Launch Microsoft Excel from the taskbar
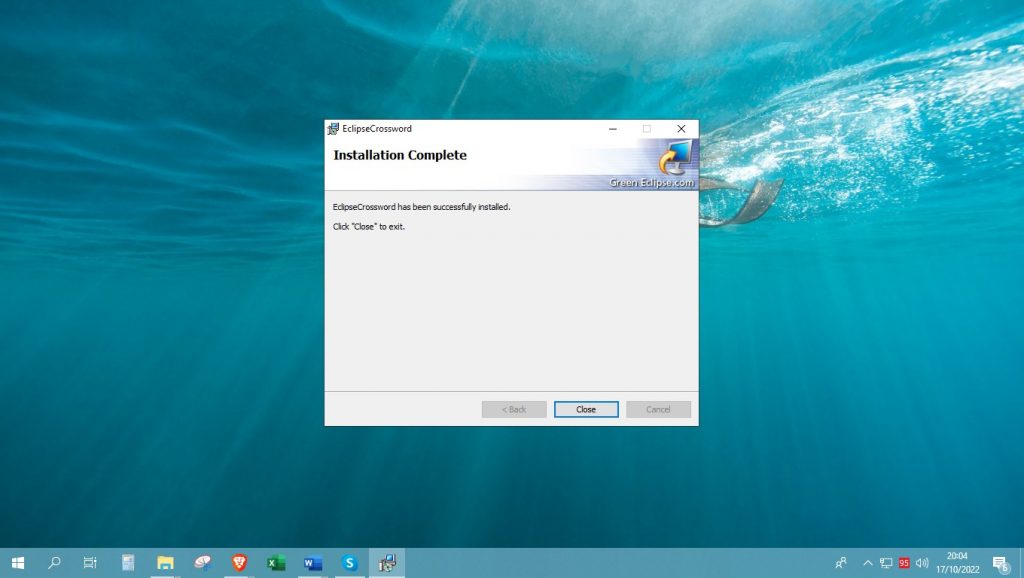Screen dimensions: 1024x578 [274, 563]
